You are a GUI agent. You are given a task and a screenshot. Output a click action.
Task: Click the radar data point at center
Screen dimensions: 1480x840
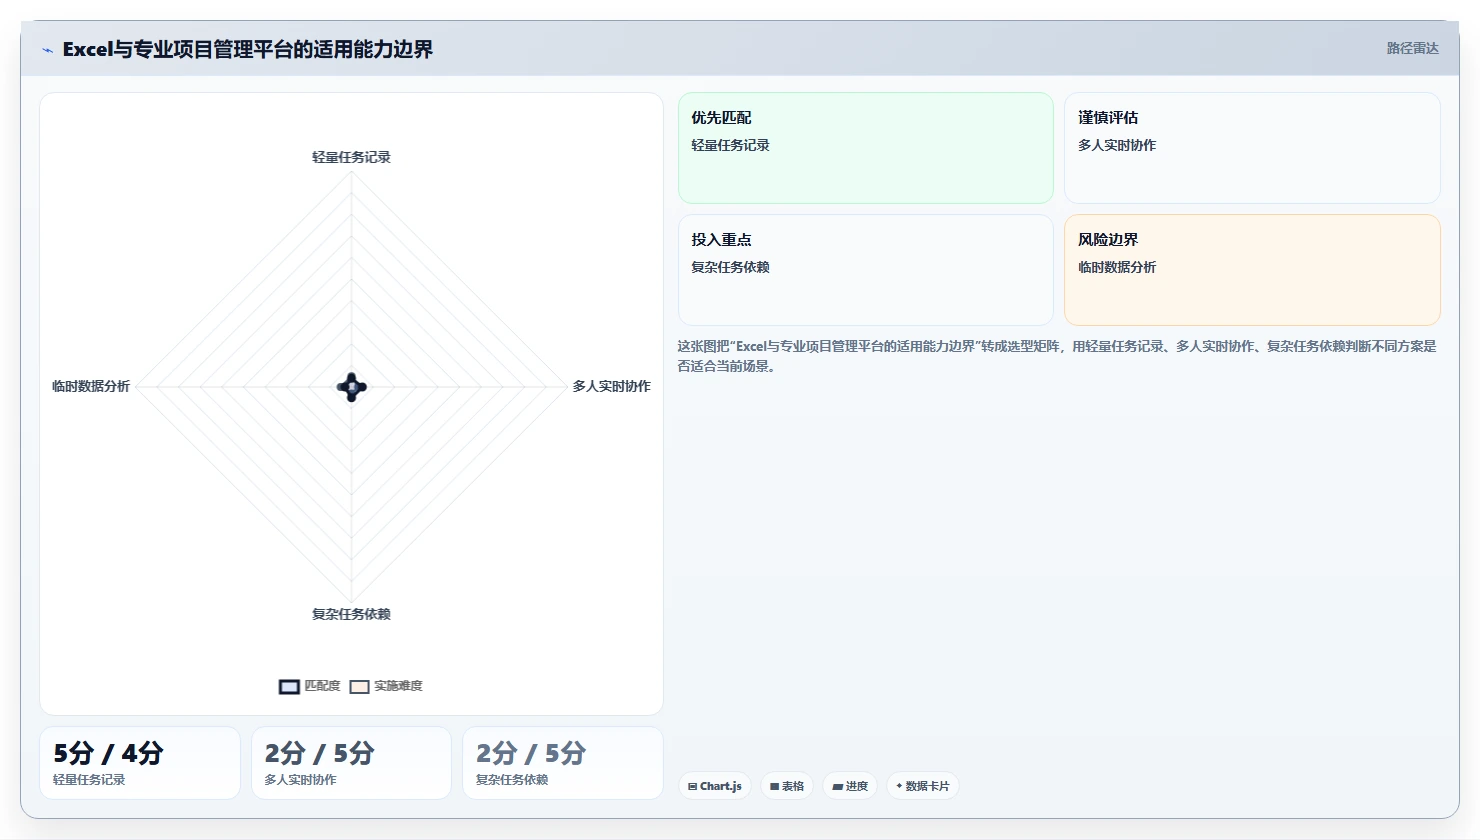[352, 387]
